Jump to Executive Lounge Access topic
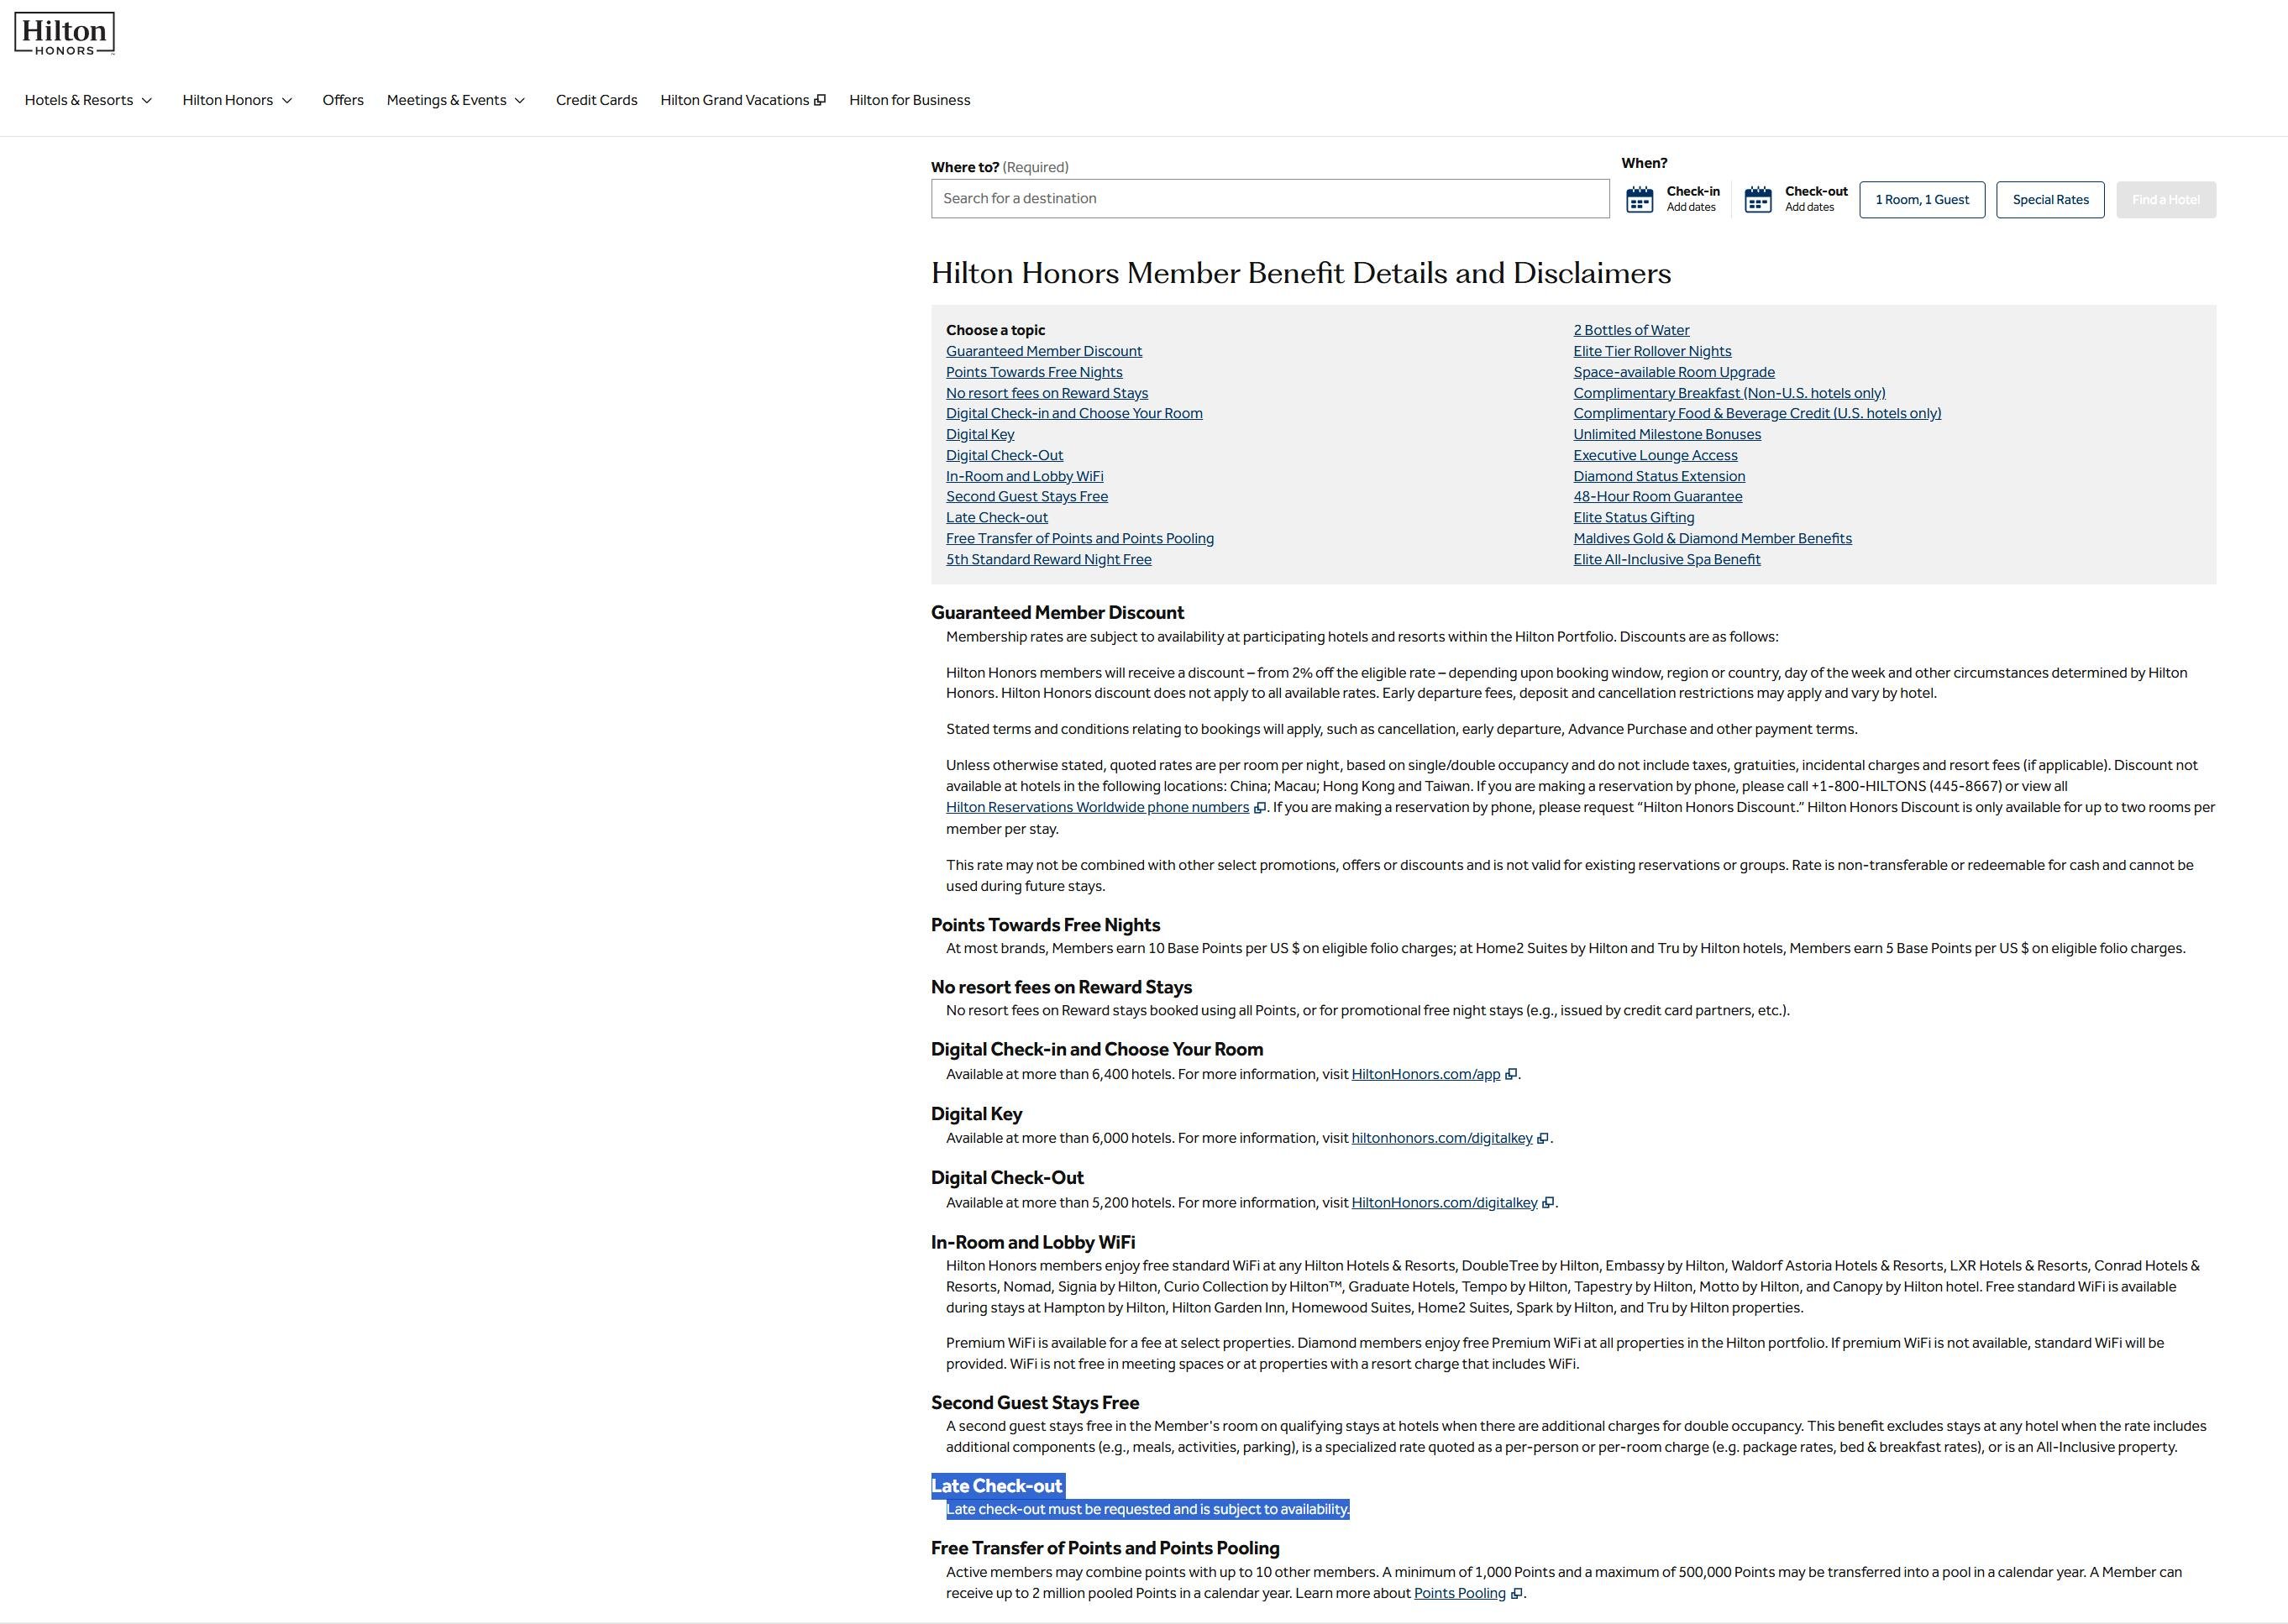Screen dimensions: 2288x1624 coord(1655,455)
